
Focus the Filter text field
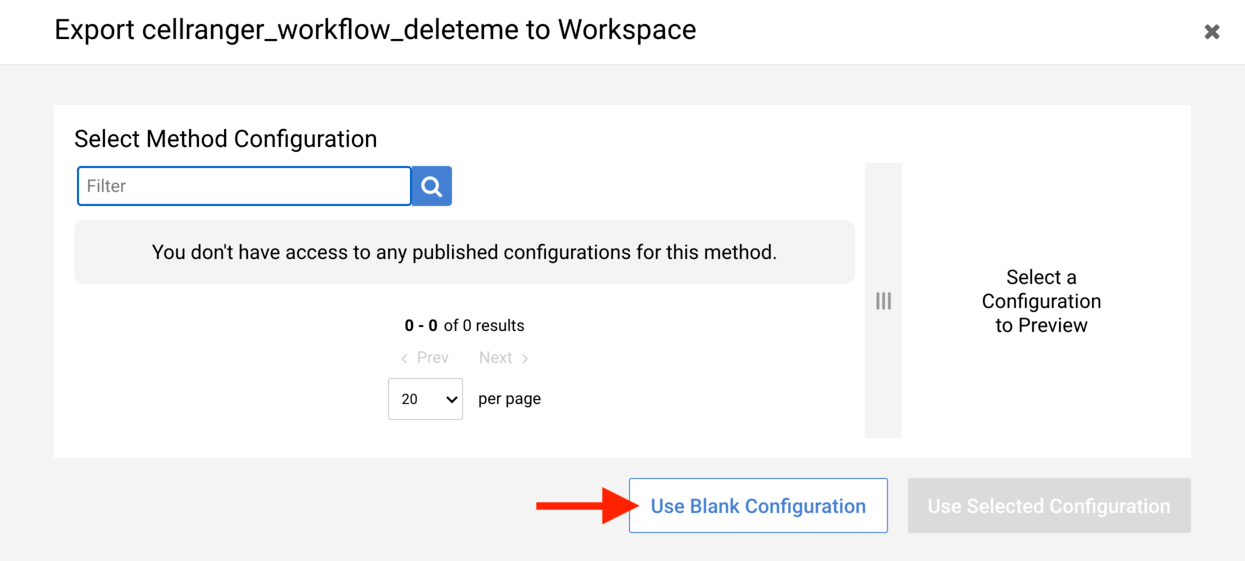pos(244,186)
